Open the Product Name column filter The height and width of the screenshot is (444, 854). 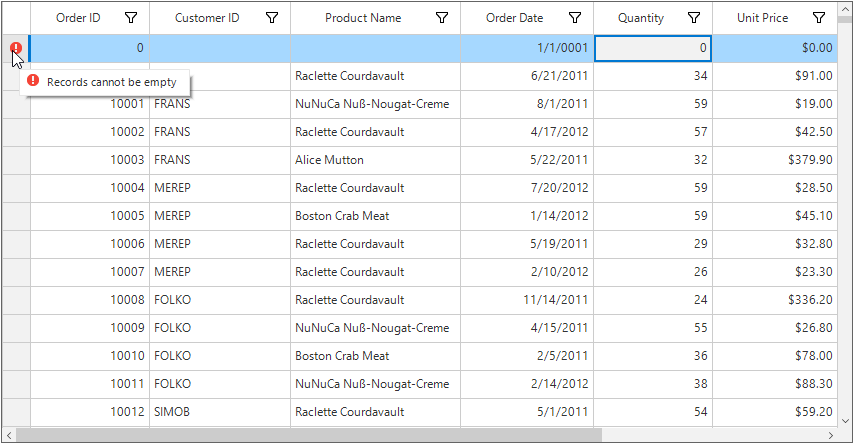tap(442, 18)
